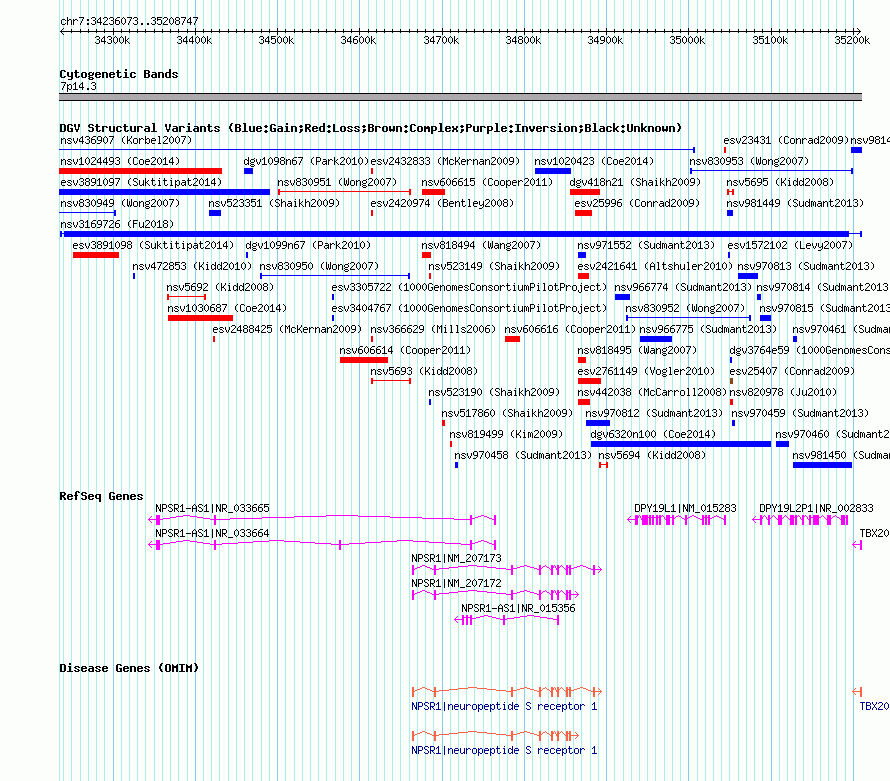Image resolution: width=890 pixels, height=781 pixels.
Task: Click the 34700k mark on the ruler
Action: tap(442, 40)
